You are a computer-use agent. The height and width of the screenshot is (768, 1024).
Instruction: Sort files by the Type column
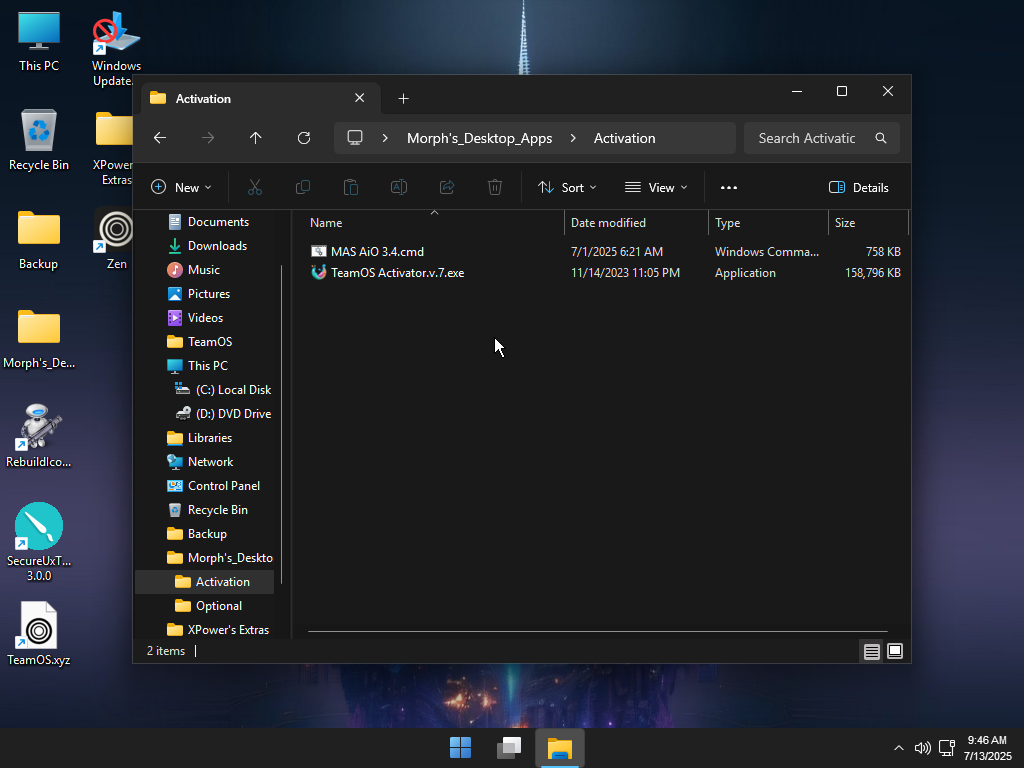coord(768,223)
